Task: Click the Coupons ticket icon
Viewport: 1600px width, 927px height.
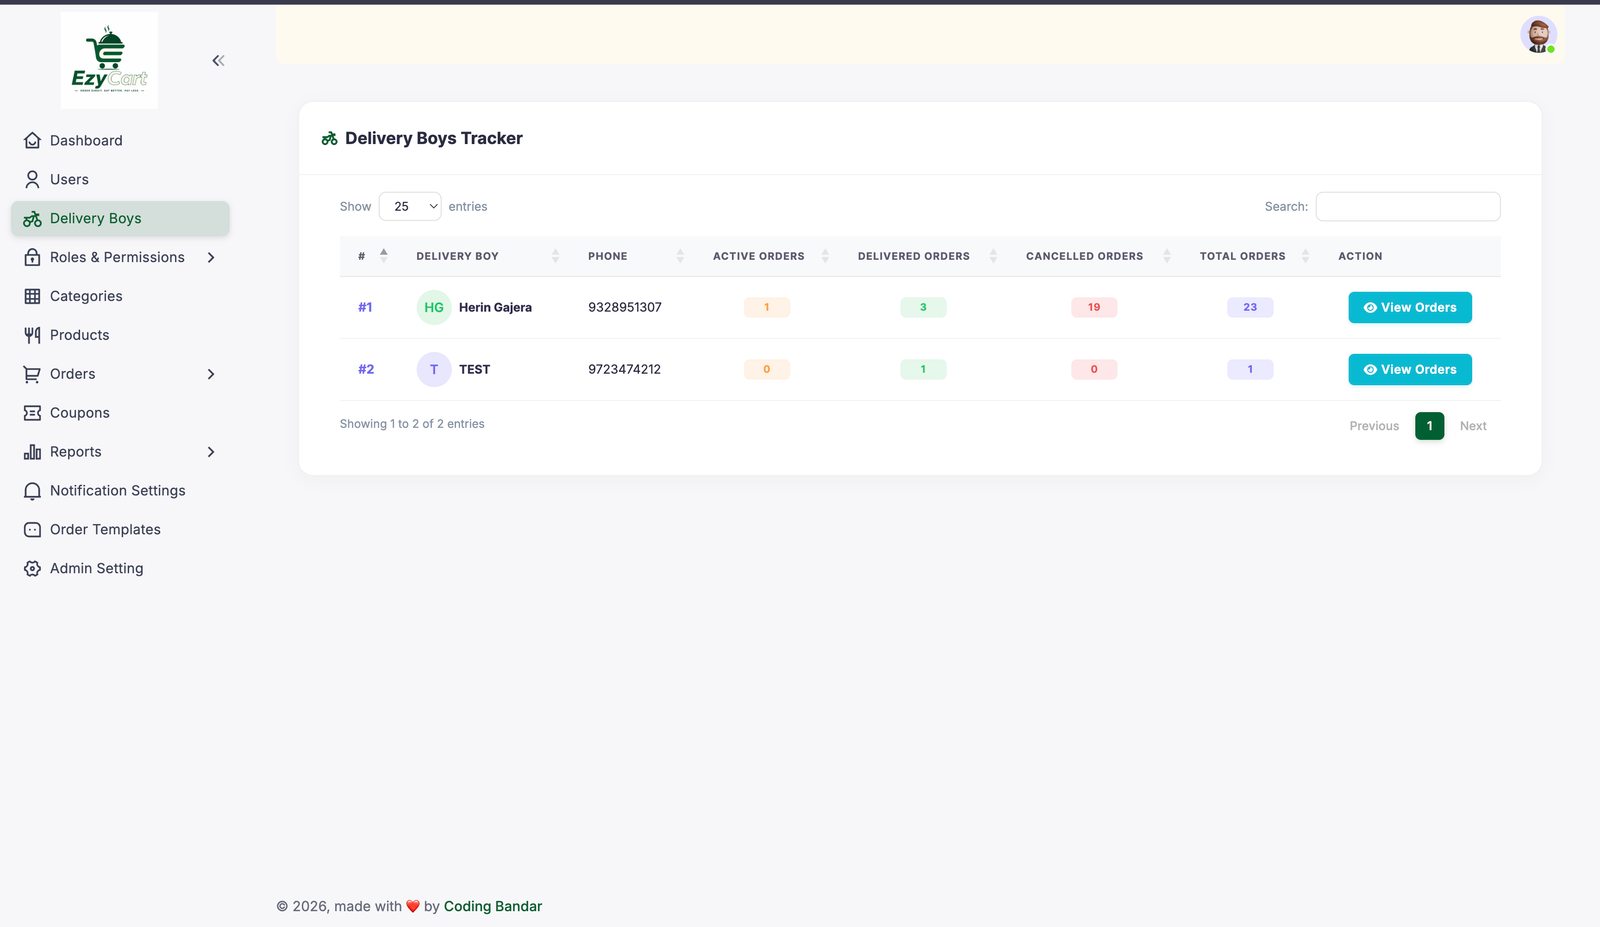Action: (x=32, y=413)
